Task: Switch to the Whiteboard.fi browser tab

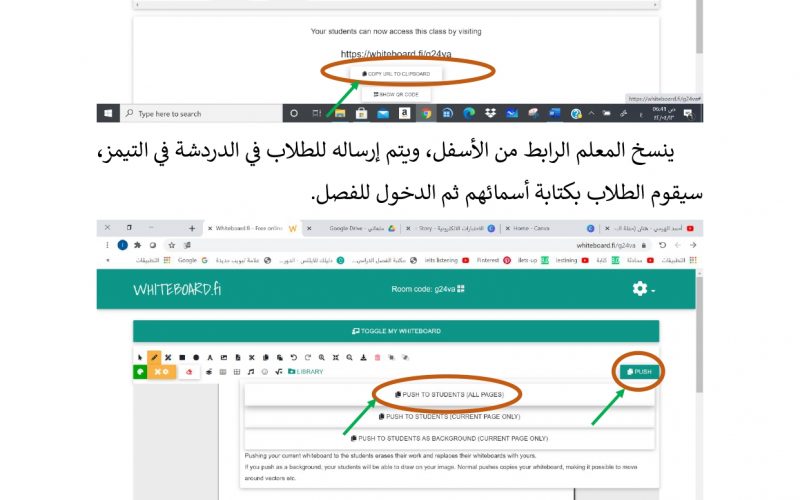Action: (x=252, y=228)
